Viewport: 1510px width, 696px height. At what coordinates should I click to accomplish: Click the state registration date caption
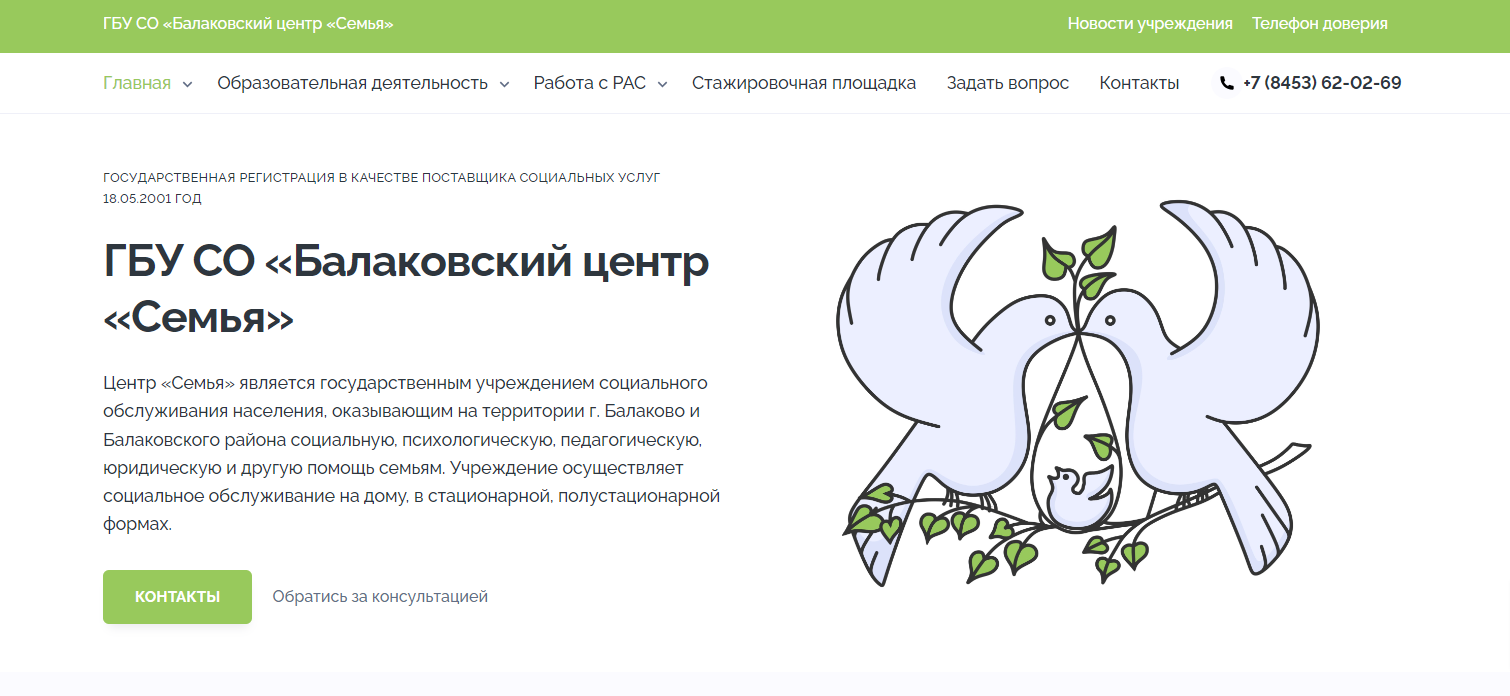point(381,188)
